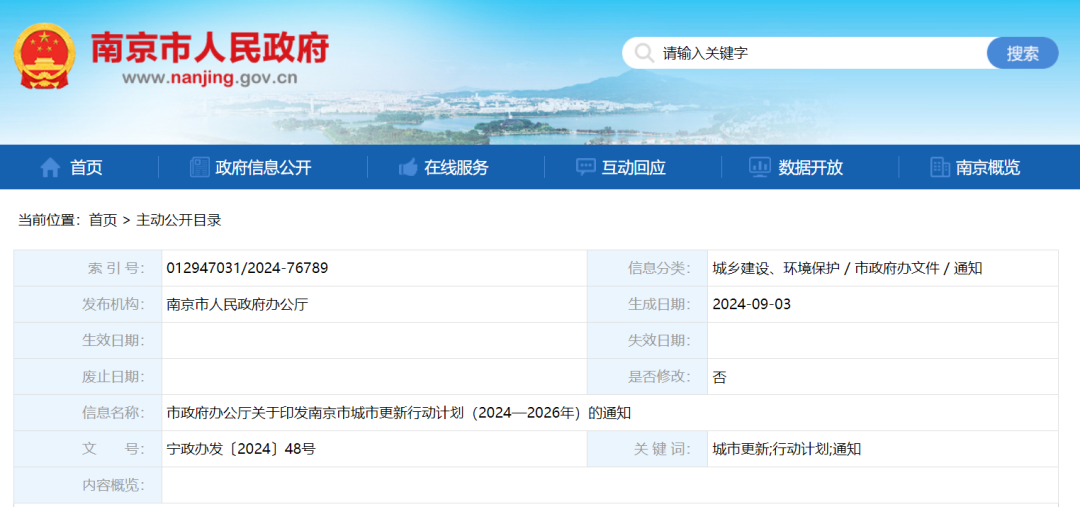1080x507 pixels.
Task: Click the 首页 breadcrumb link
Action: pyautogui.click(x=103, y=220)
